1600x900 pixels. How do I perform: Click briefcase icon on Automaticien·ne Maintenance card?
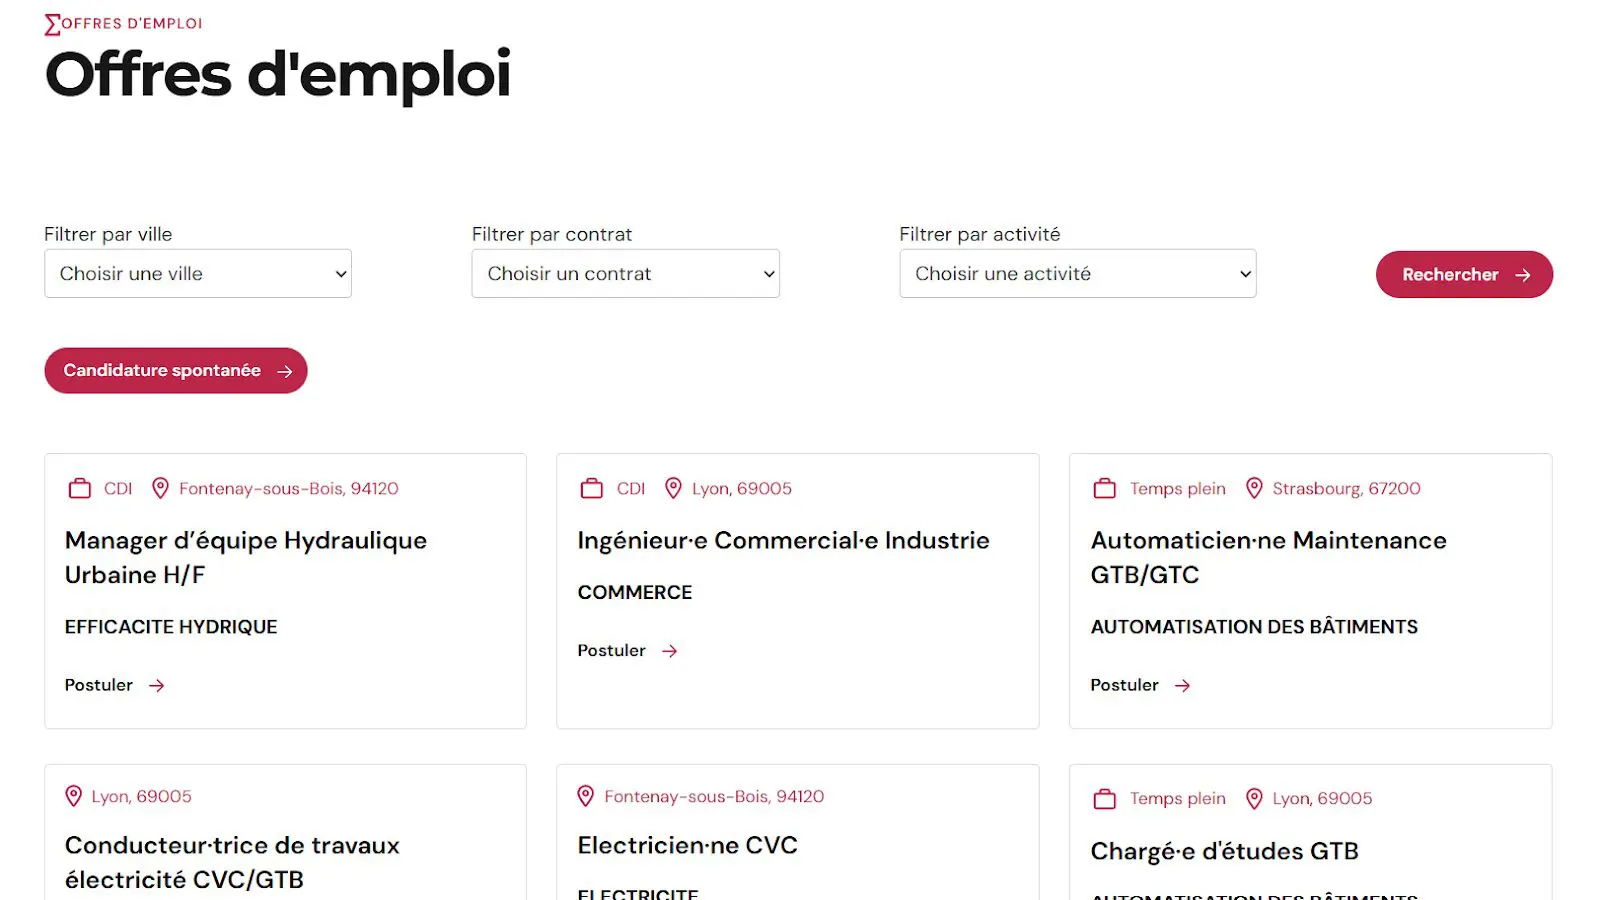(x=1104, y=488)
